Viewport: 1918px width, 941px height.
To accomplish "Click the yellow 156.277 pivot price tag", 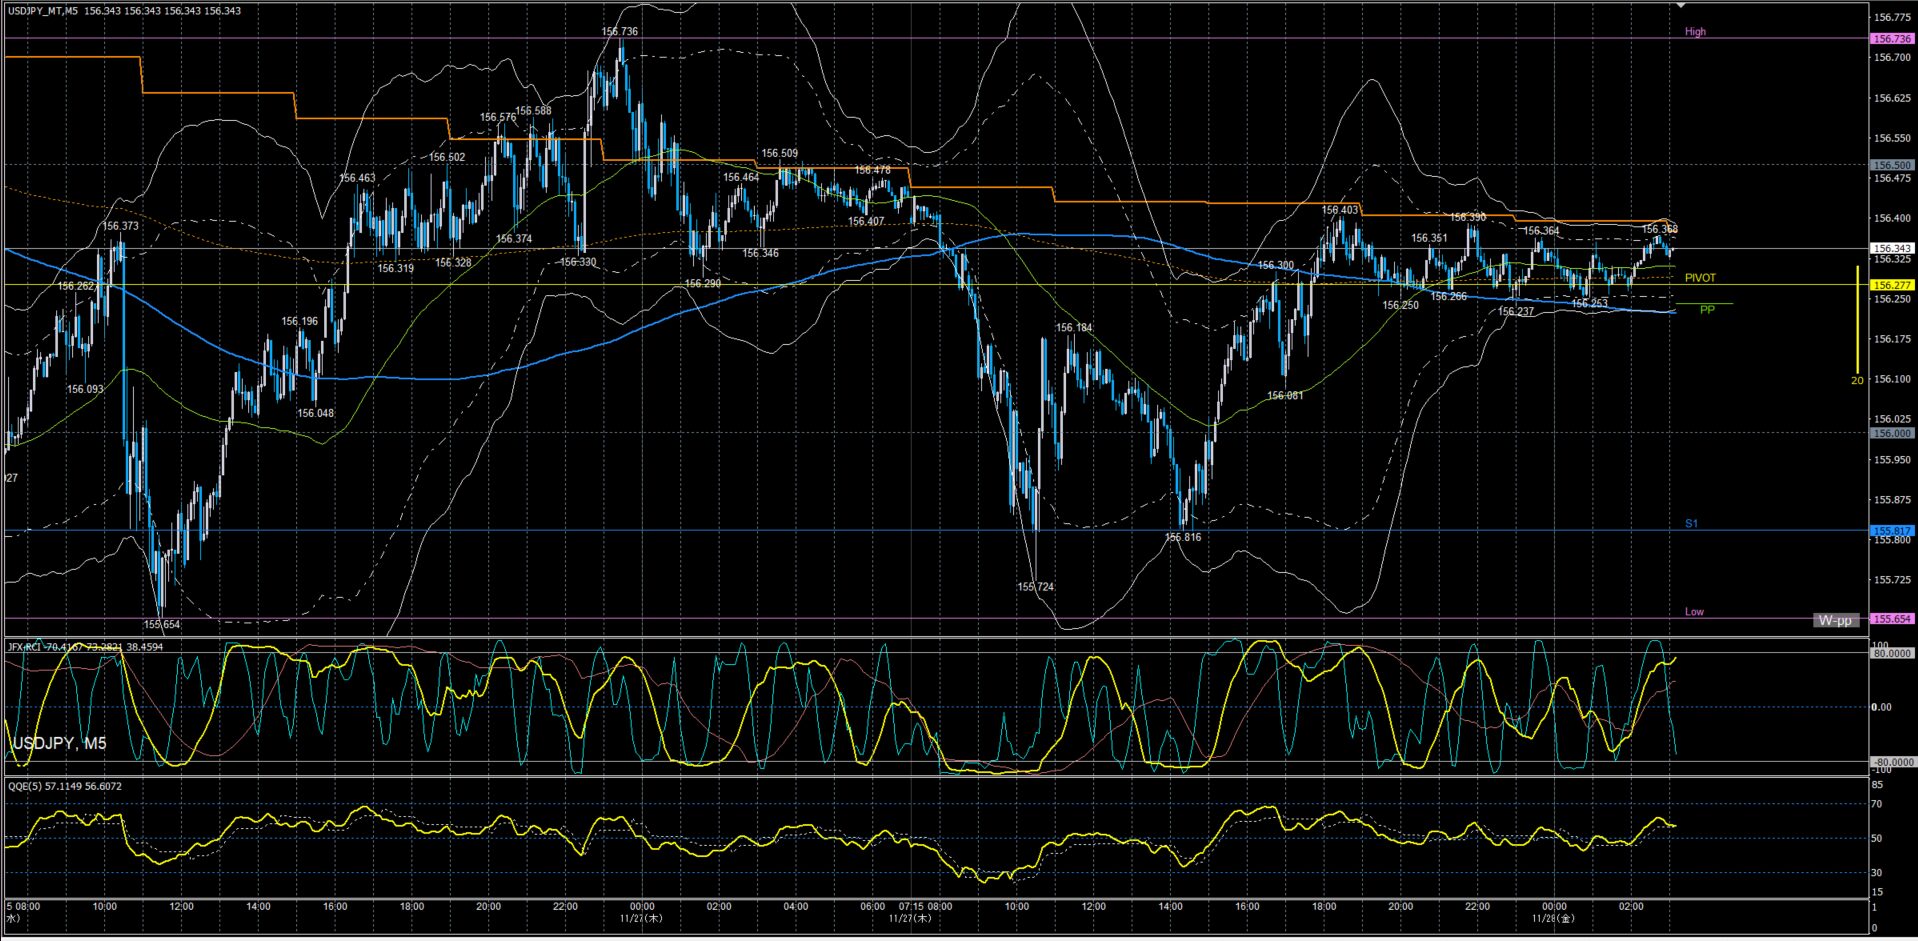I will click(1891, 285).
